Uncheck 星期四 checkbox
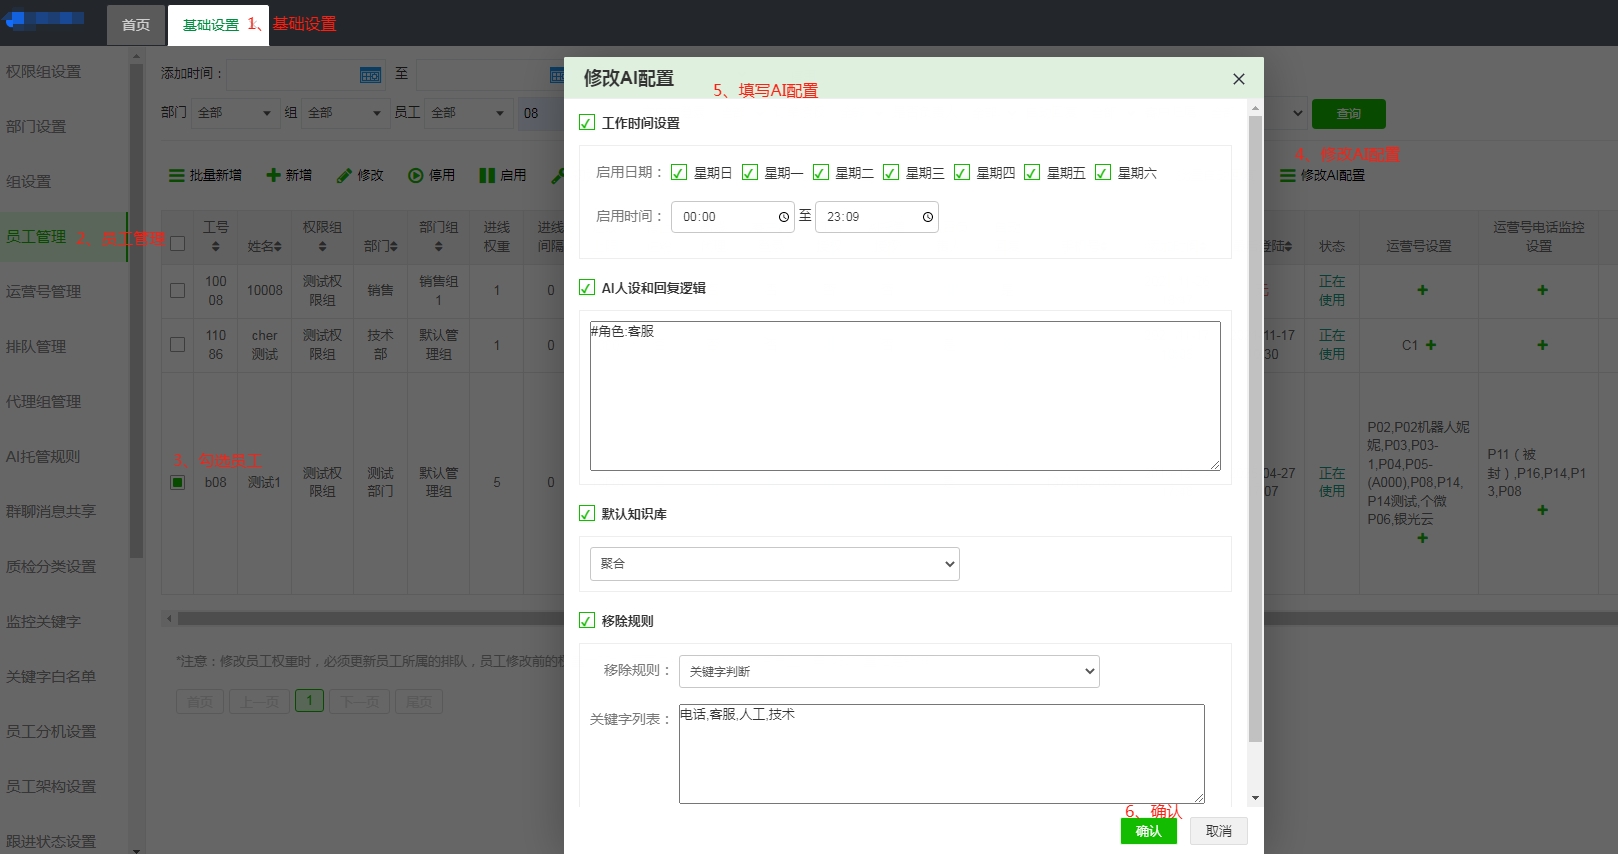 (961, 172)
